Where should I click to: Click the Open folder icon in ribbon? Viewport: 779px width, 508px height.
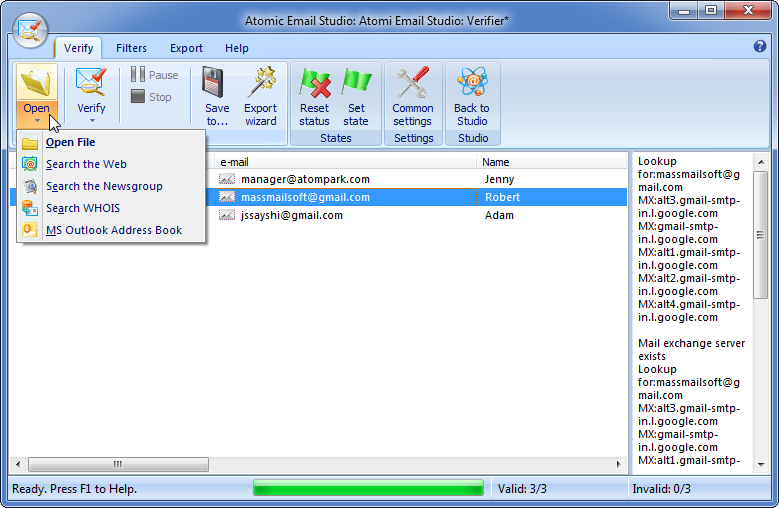point(36,82)
